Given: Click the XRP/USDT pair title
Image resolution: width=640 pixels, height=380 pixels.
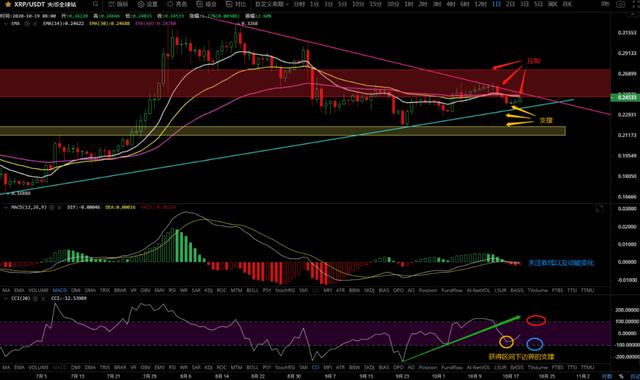Looking at the screenshot, I should tap(28, 4).
